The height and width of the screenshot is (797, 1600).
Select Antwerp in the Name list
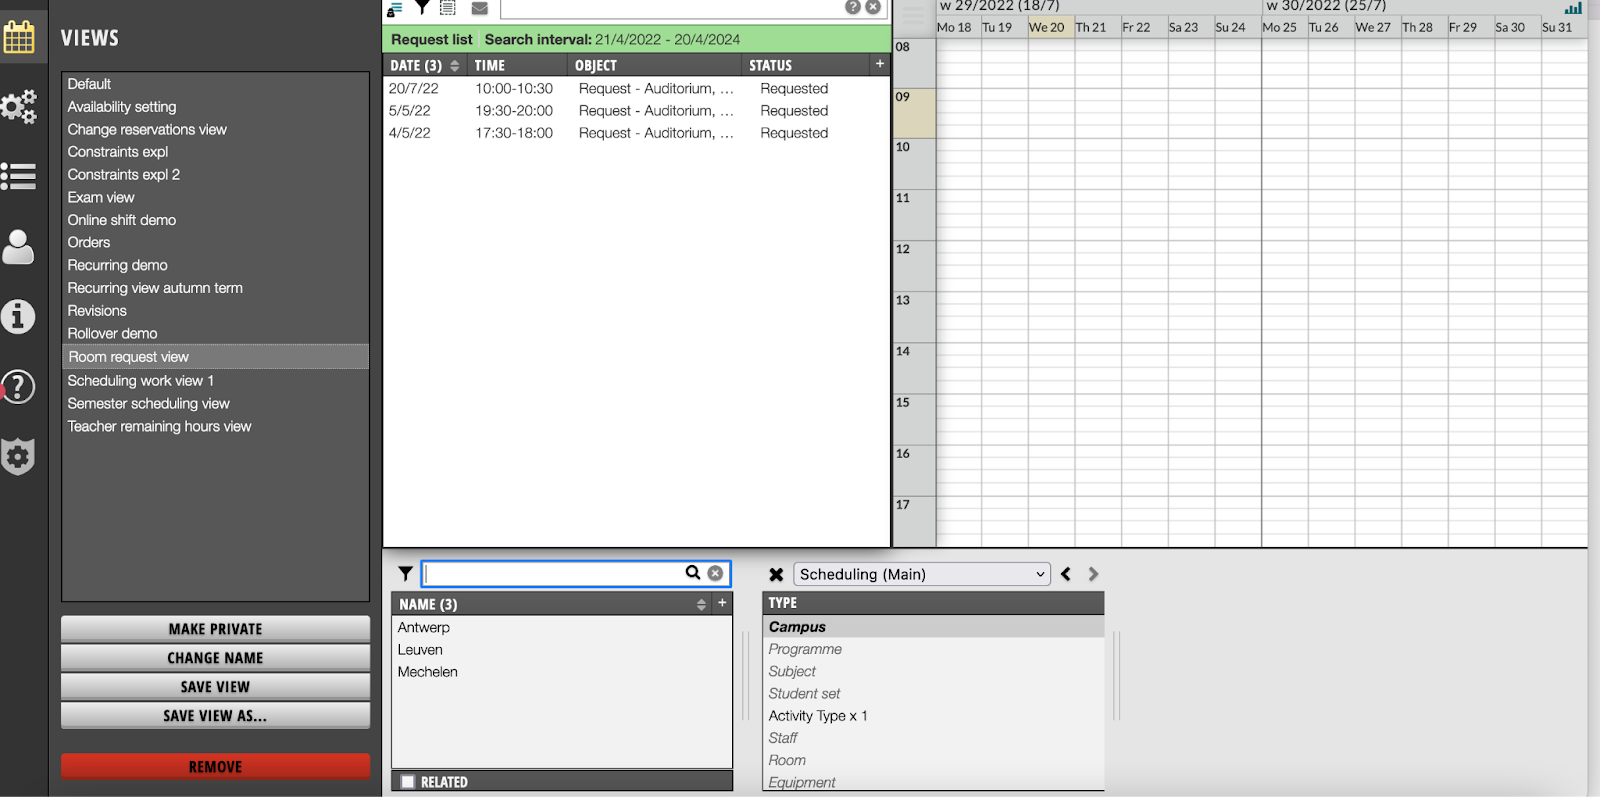click(561, 628)
